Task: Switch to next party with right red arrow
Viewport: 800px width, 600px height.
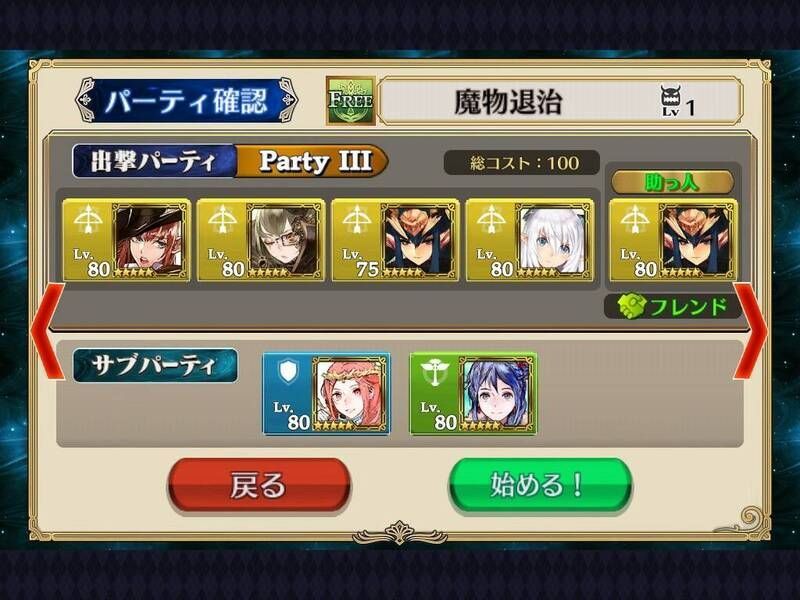Action: click(x=751, y=331)
